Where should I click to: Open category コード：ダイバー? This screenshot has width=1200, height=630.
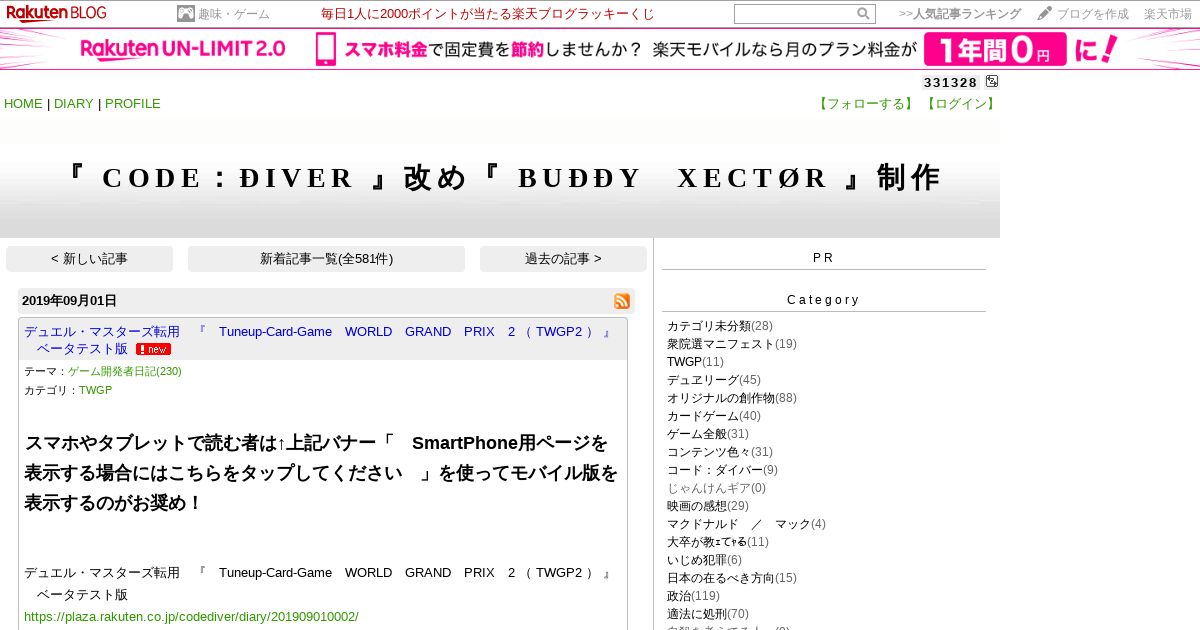715,470
